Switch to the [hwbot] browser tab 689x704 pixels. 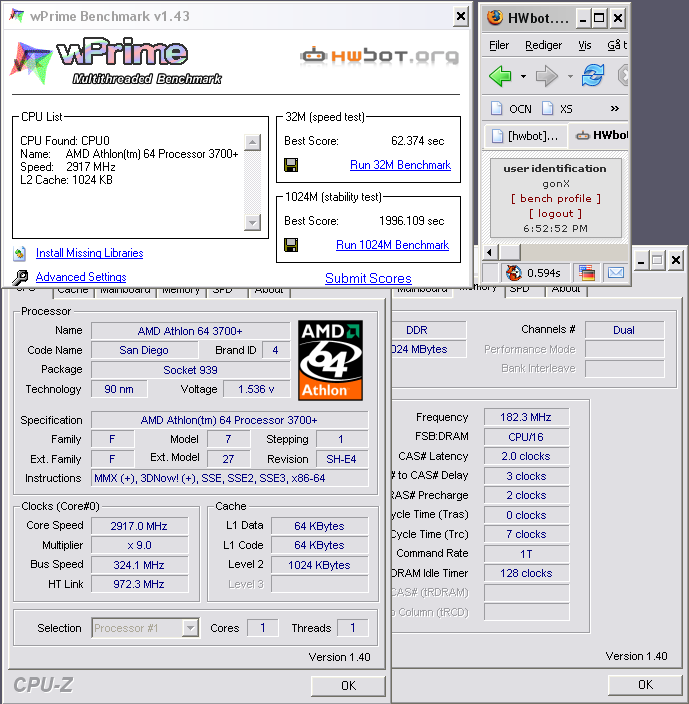(x=525, y=136)
